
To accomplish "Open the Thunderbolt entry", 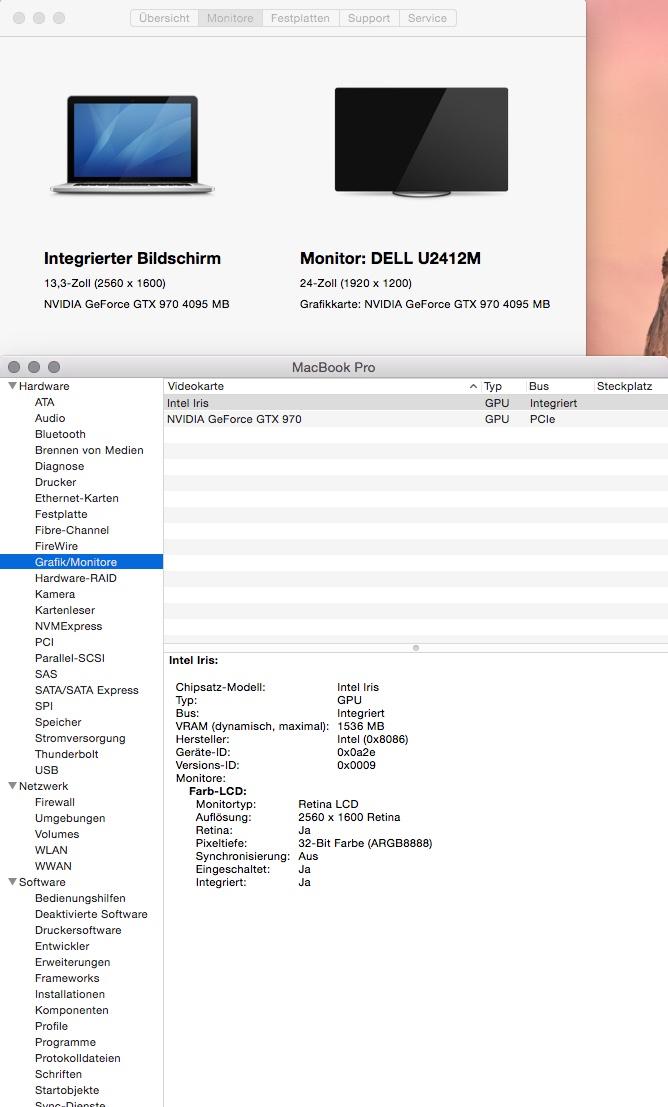I will [x=67, y=754].
